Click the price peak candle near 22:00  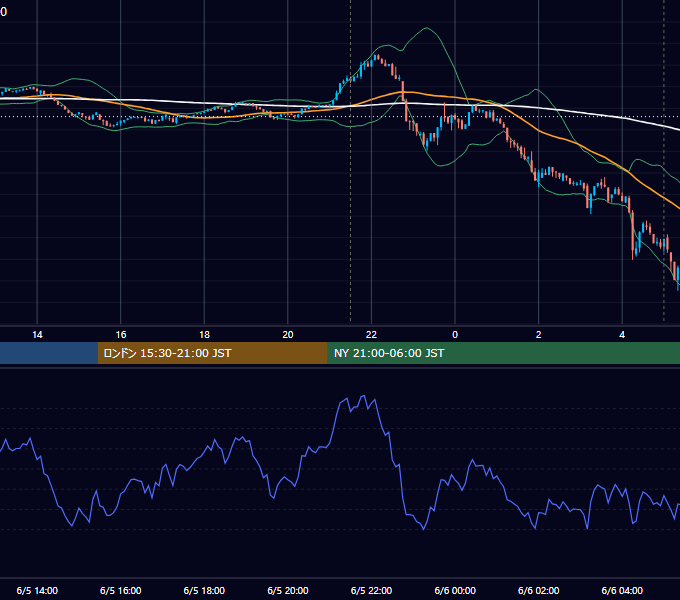pos(378,57)
